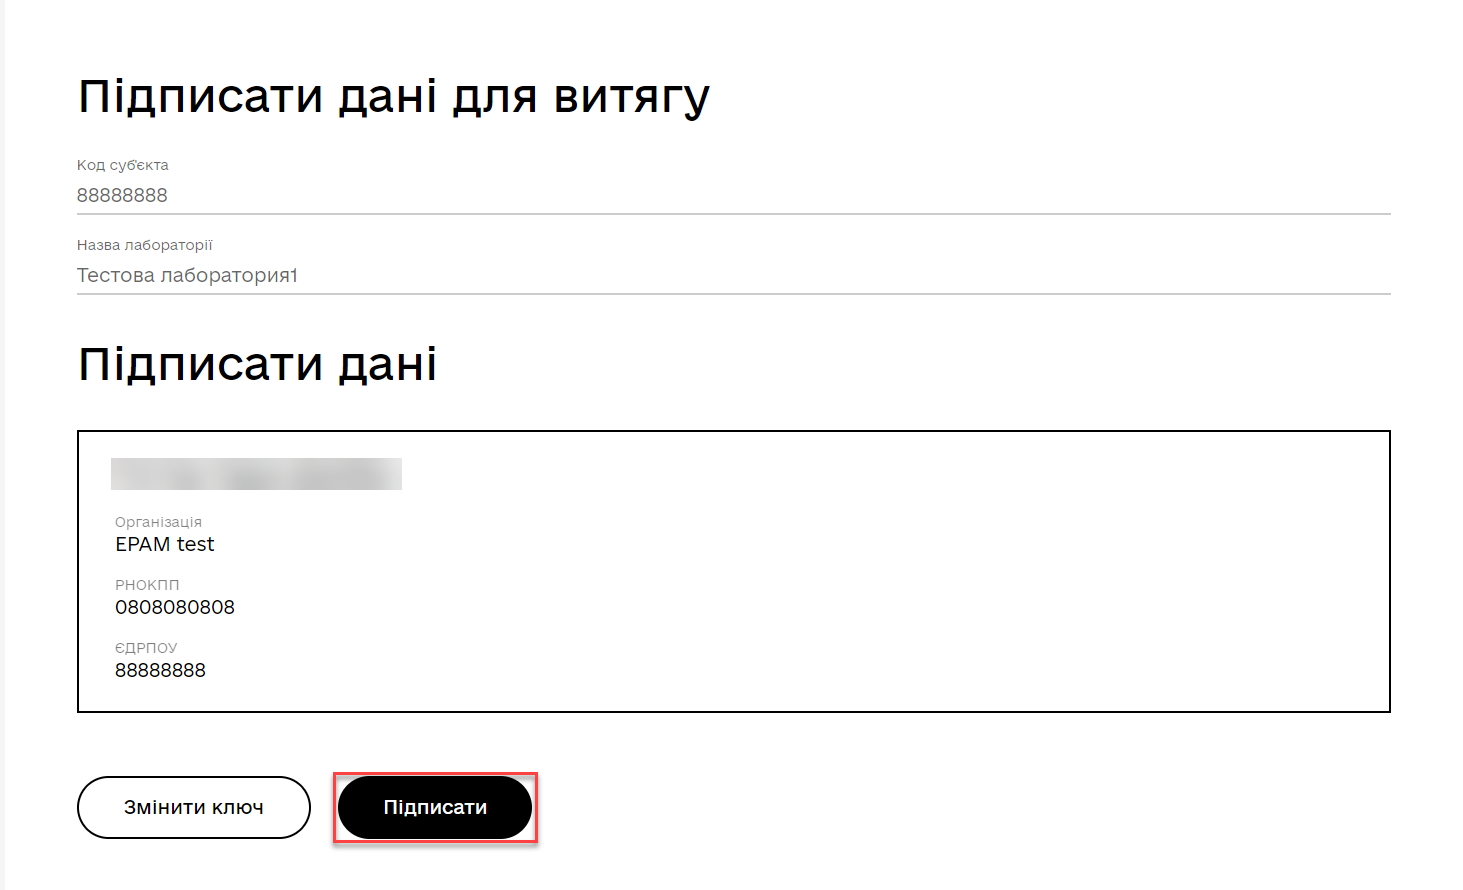Select the 0808080808 tax number value
The image size is (1463, 890).
coord(174,607)
